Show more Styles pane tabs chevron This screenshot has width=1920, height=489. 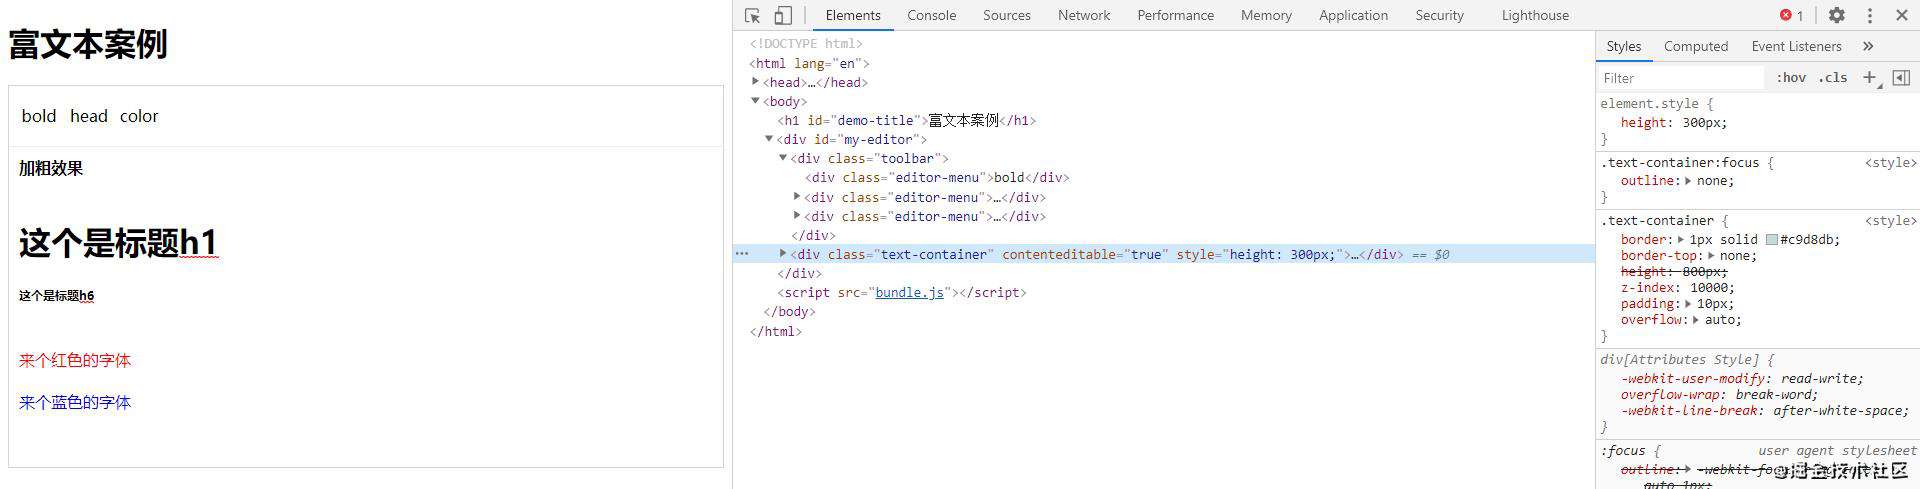1868,46
